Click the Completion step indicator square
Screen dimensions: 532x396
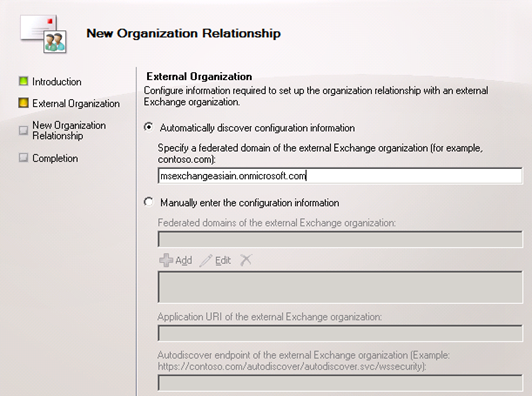(23, 158)
